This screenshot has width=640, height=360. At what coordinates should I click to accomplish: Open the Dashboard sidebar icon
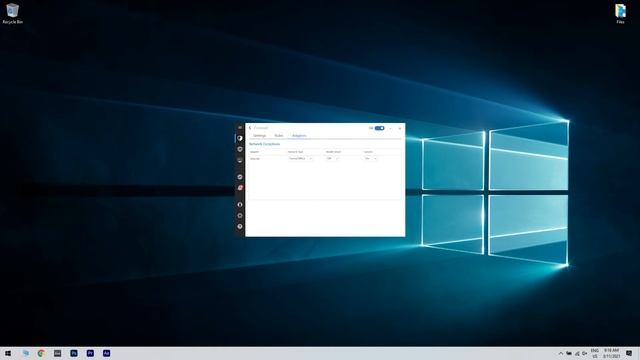pyautogui.click(x=240, y=138)
